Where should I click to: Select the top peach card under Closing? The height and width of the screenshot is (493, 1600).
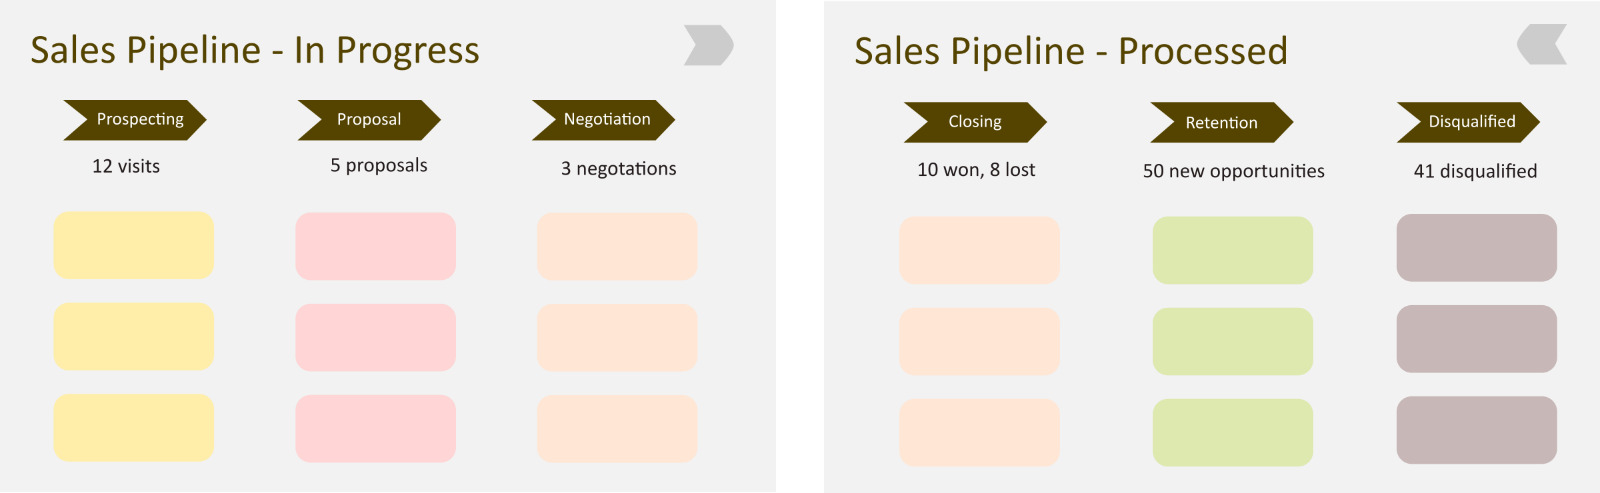tap(979, 250)
